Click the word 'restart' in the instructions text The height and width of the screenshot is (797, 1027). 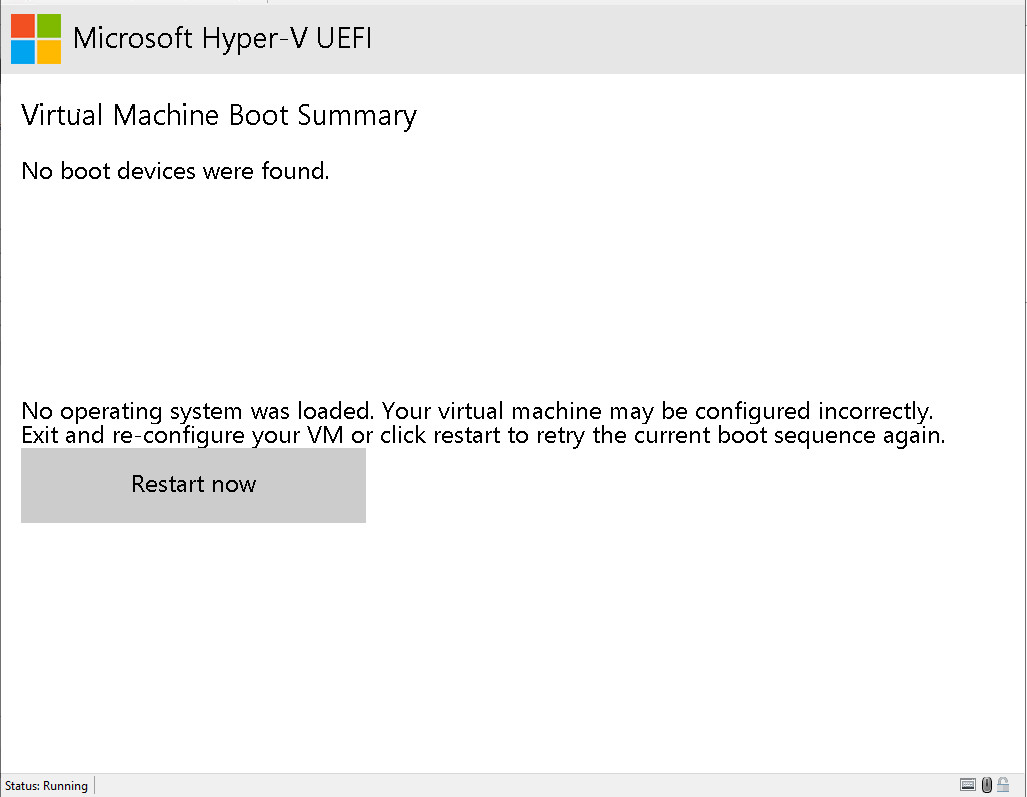click(466, 436)
